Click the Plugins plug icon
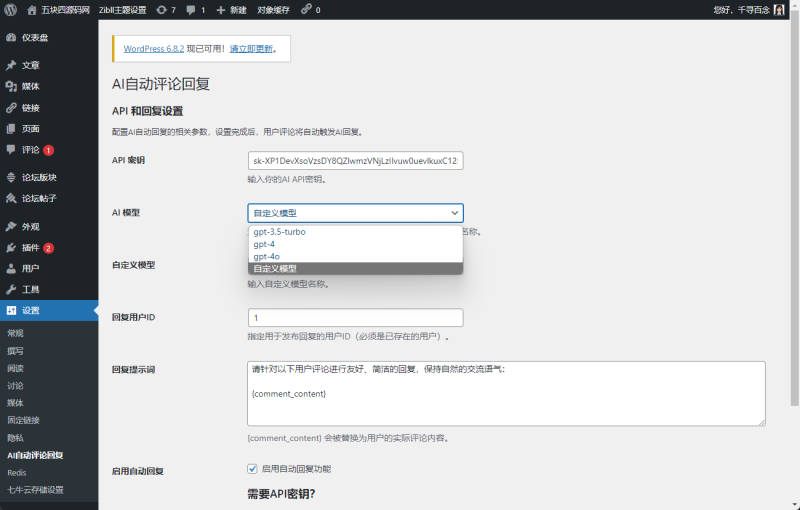Viewport: 800px width, 510px height. coord(11,247)
